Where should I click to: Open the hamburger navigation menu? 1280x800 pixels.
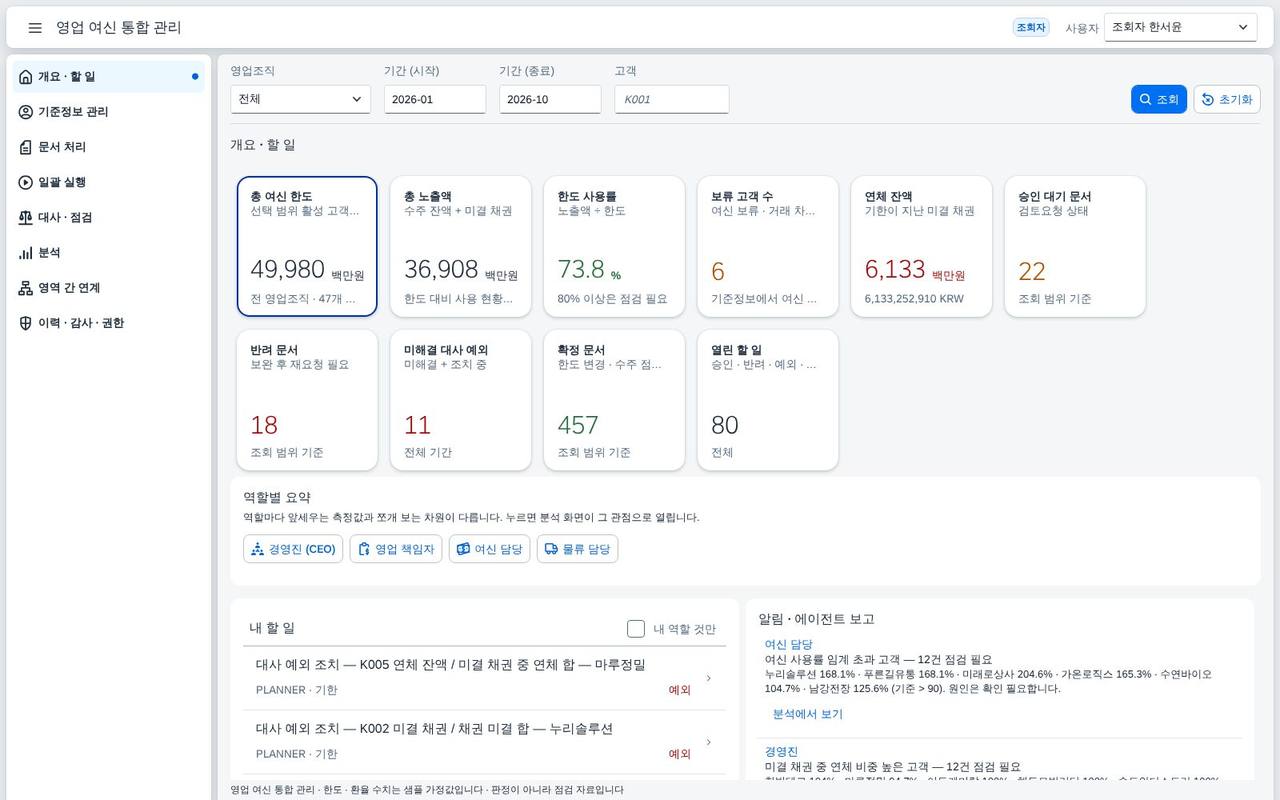(x=35, y=28)
